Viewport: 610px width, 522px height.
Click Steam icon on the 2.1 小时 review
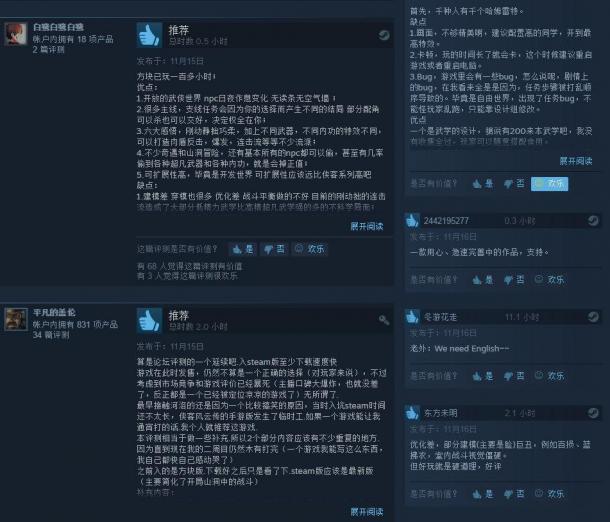click(x=593, y=413)
